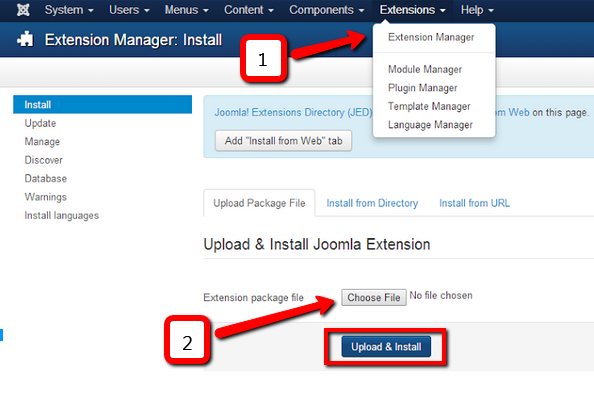Expand the Content dropdown menu
The image size is (594, 420).
[249, 10]
